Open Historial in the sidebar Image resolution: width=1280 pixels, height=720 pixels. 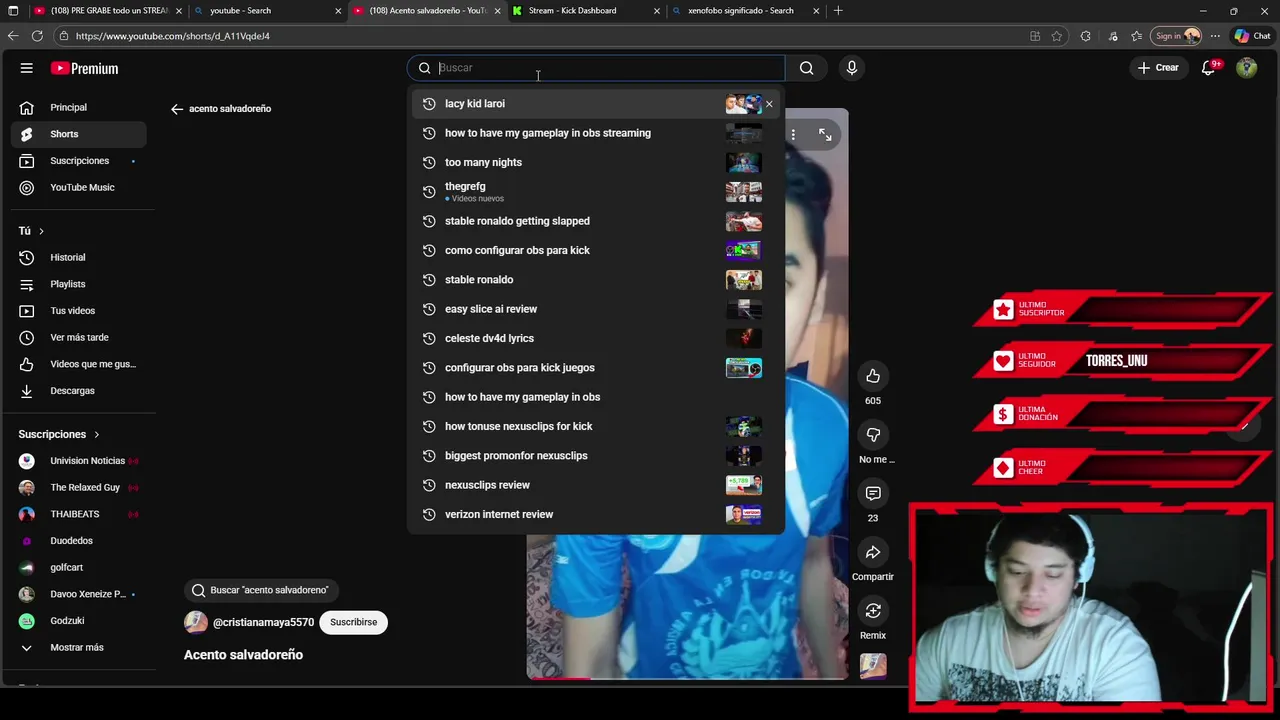point(78,257)
